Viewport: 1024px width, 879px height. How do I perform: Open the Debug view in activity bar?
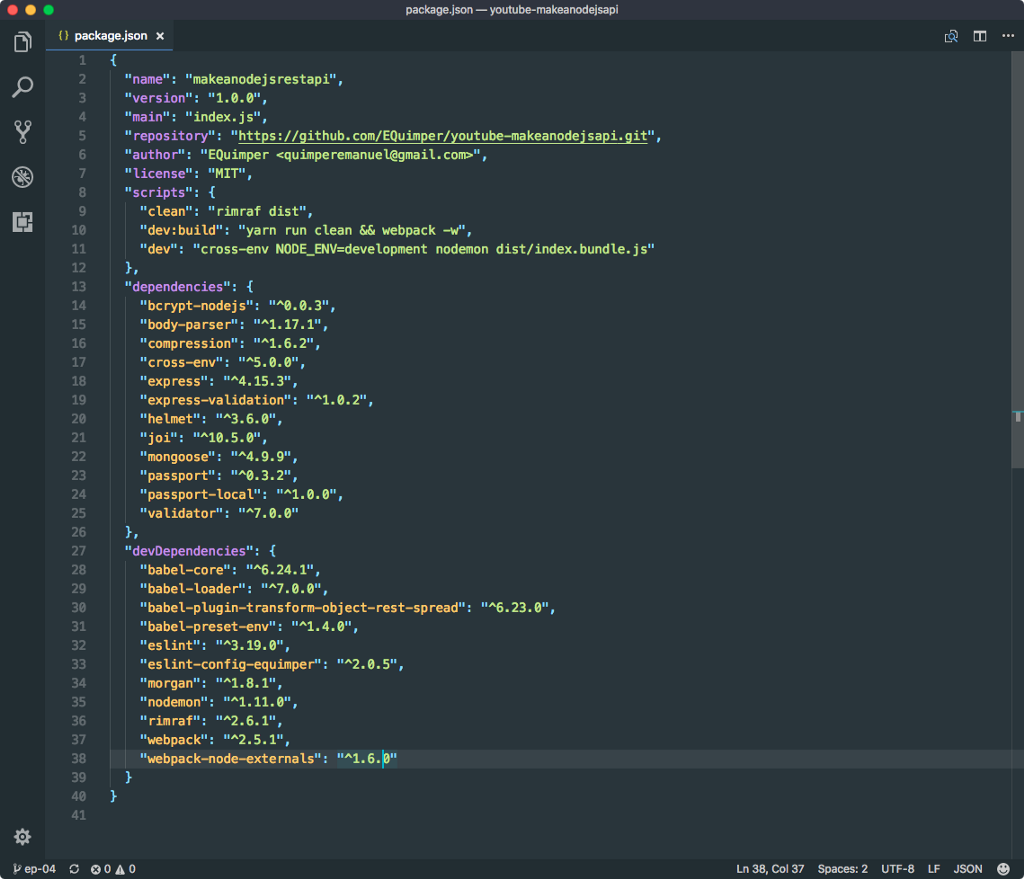point(22,177)
